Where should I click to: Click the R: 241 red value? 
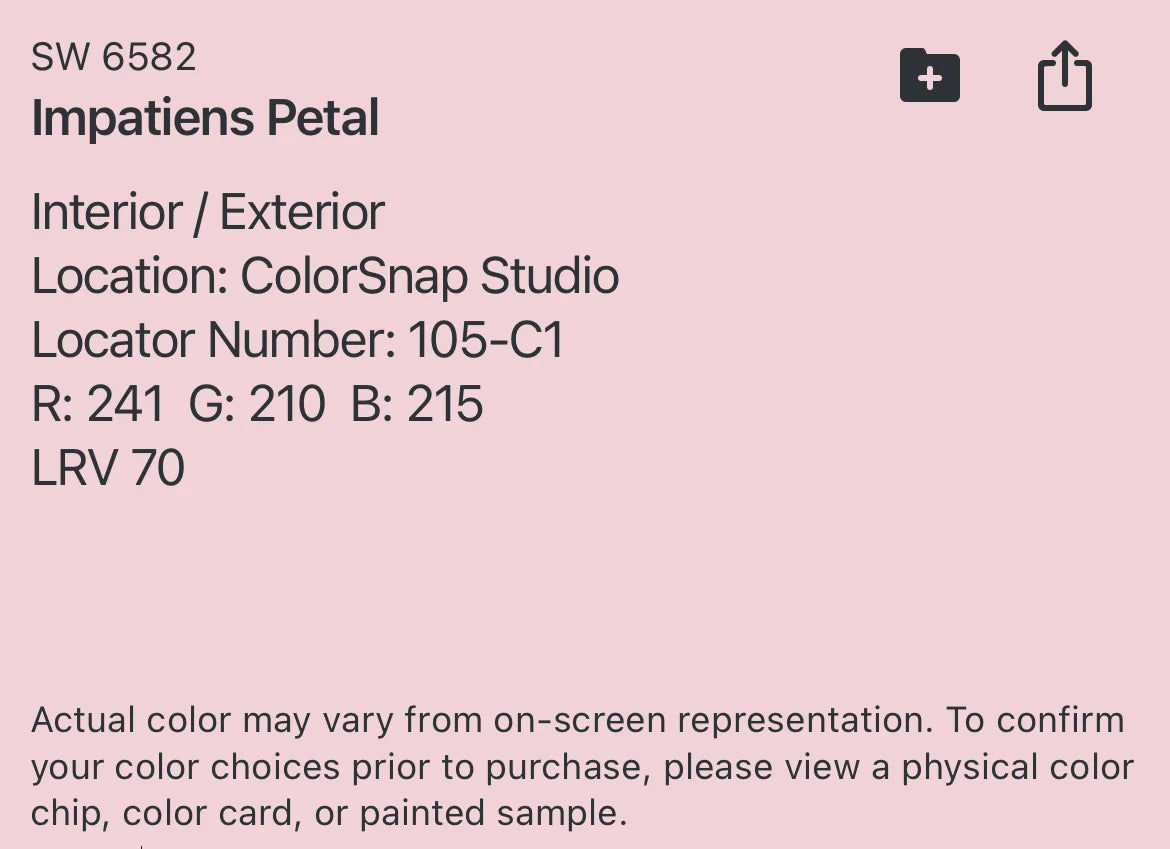[x=98, y=404]
